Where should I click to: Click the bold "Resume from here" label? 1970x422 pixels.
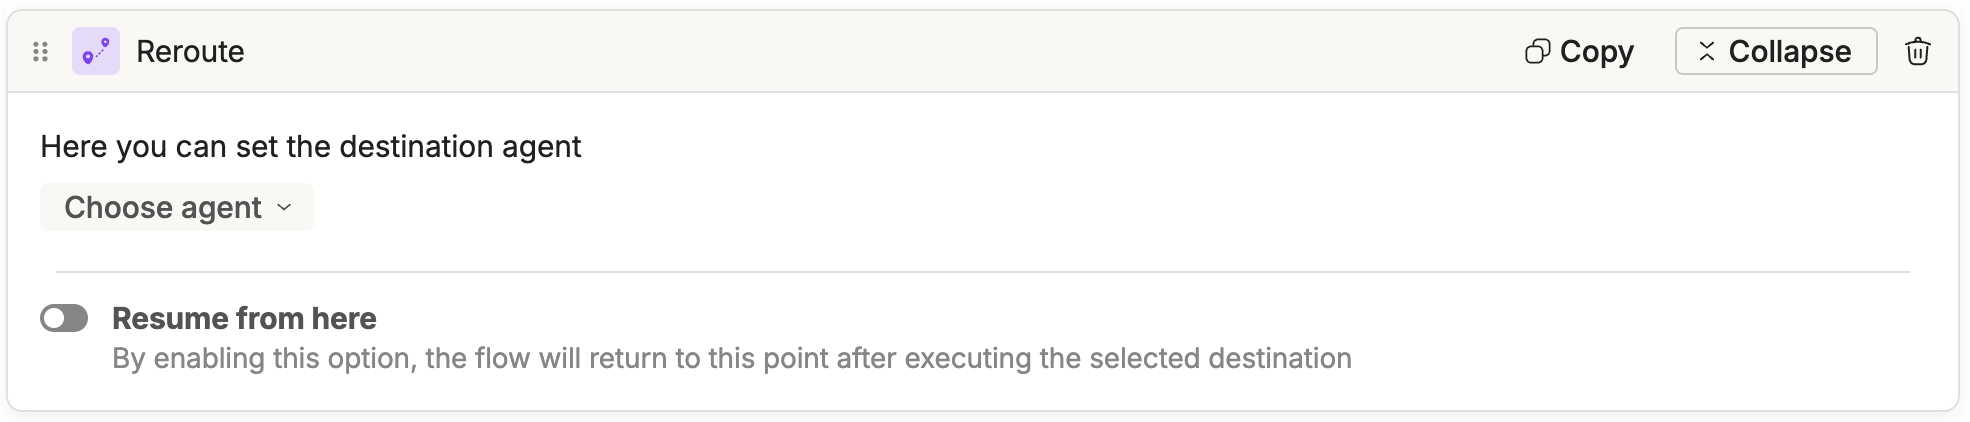pos(244,319)
